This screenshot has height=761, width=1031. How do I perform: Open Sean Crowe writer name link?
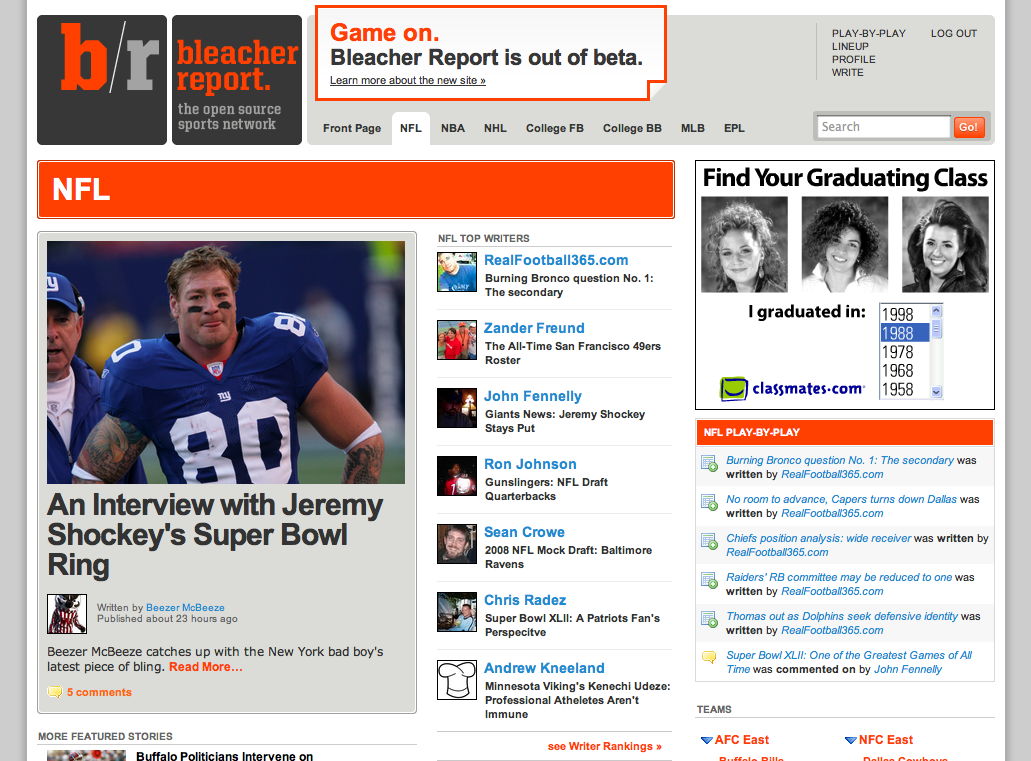click(x=524, y=531)
